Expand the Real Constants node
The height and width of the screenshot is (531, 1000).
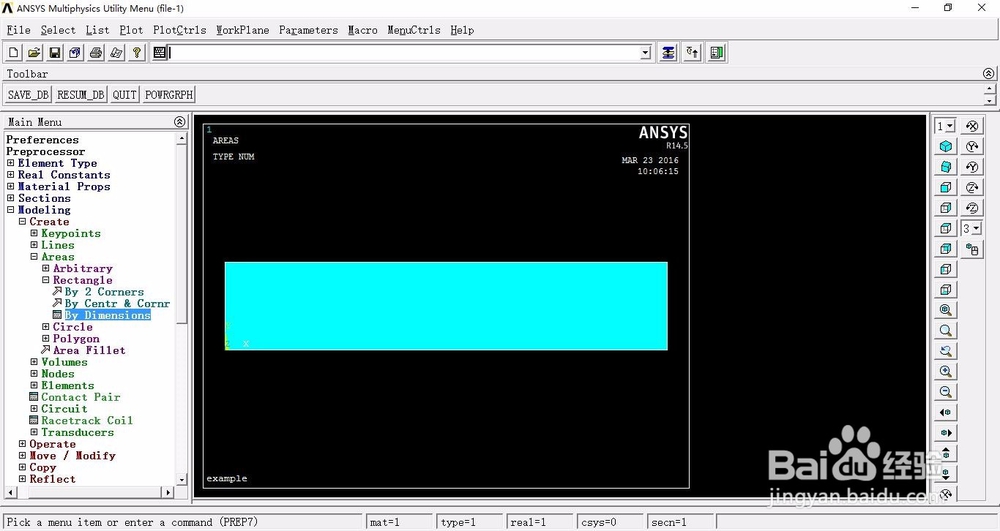point(10,175)
